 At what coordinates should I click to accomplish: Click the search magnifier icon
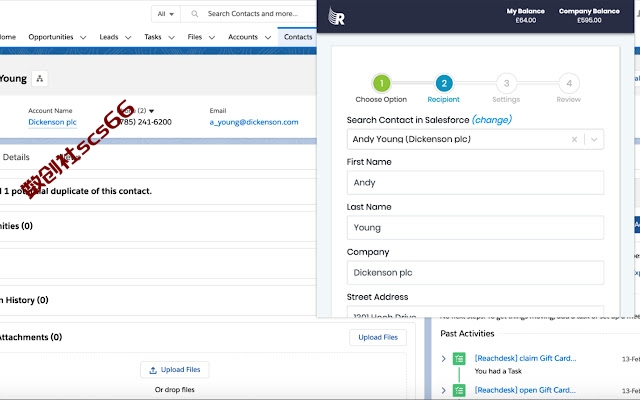195,14
